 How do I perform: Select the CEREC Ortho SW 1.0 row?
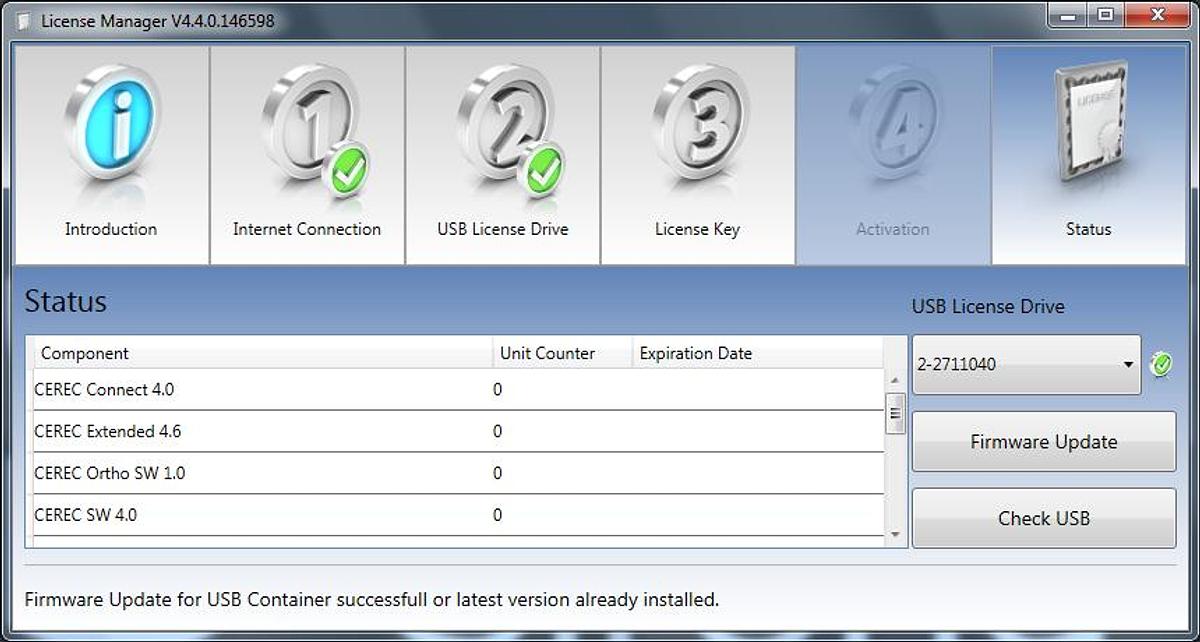point(459,474)
